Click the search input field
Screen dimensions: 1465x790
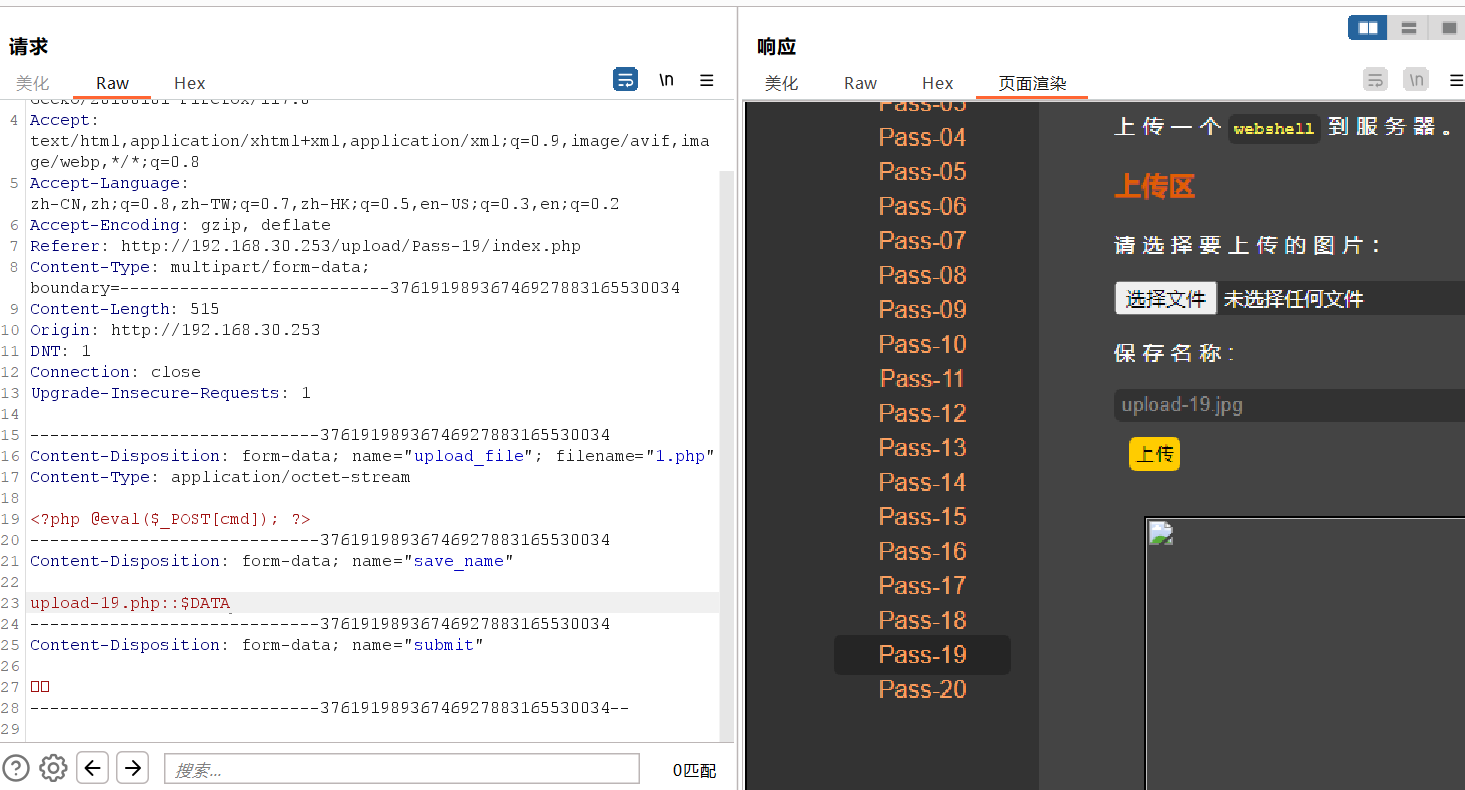(x=401, y=769)
